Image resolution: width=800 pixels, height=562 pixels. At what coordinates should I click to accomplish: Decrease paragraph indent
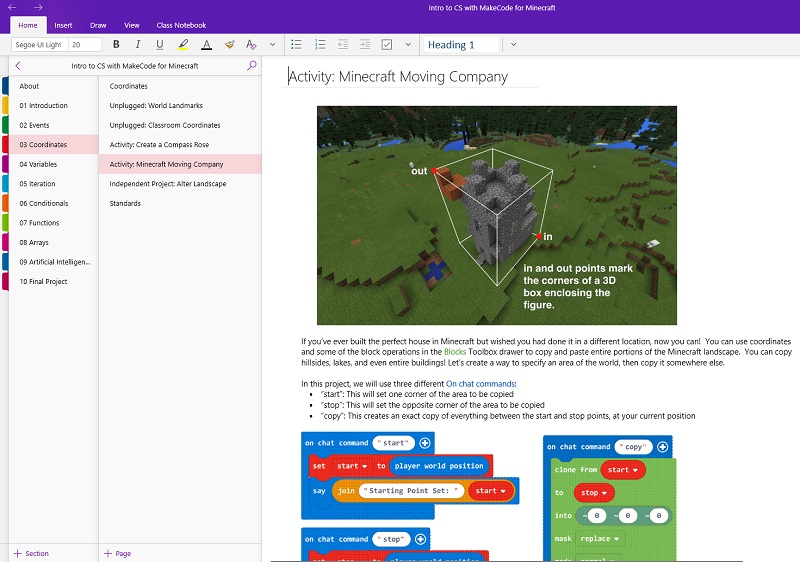(343, 45)
